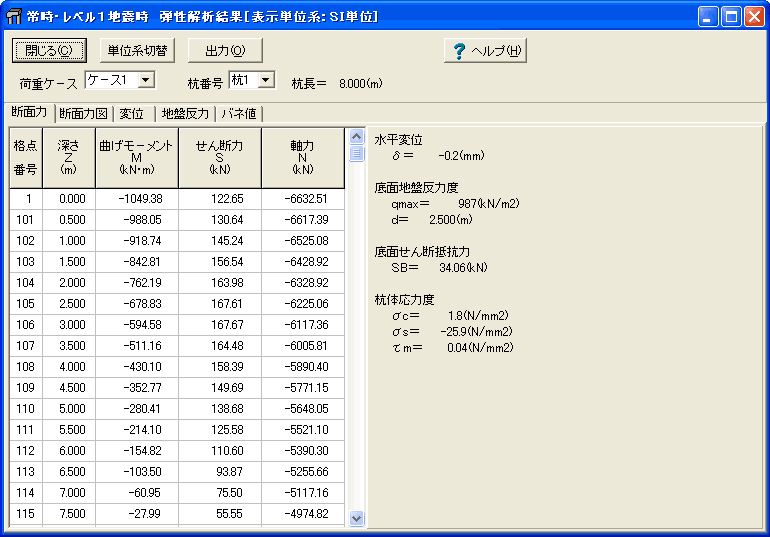This screenshot has height=537, width=770.
Task: Switch to the 断面力図 tab
Action: point(83,114)
